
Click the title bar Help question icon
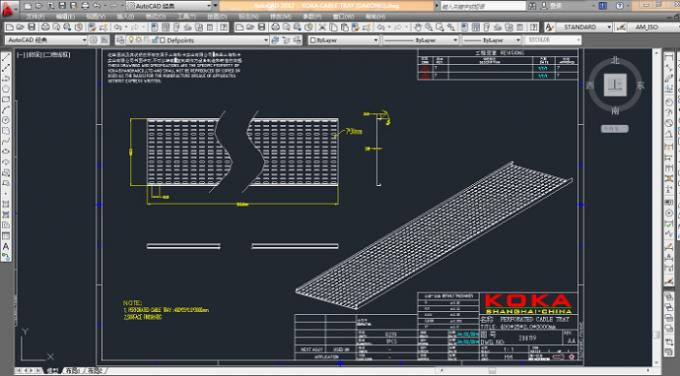[620, 6]
